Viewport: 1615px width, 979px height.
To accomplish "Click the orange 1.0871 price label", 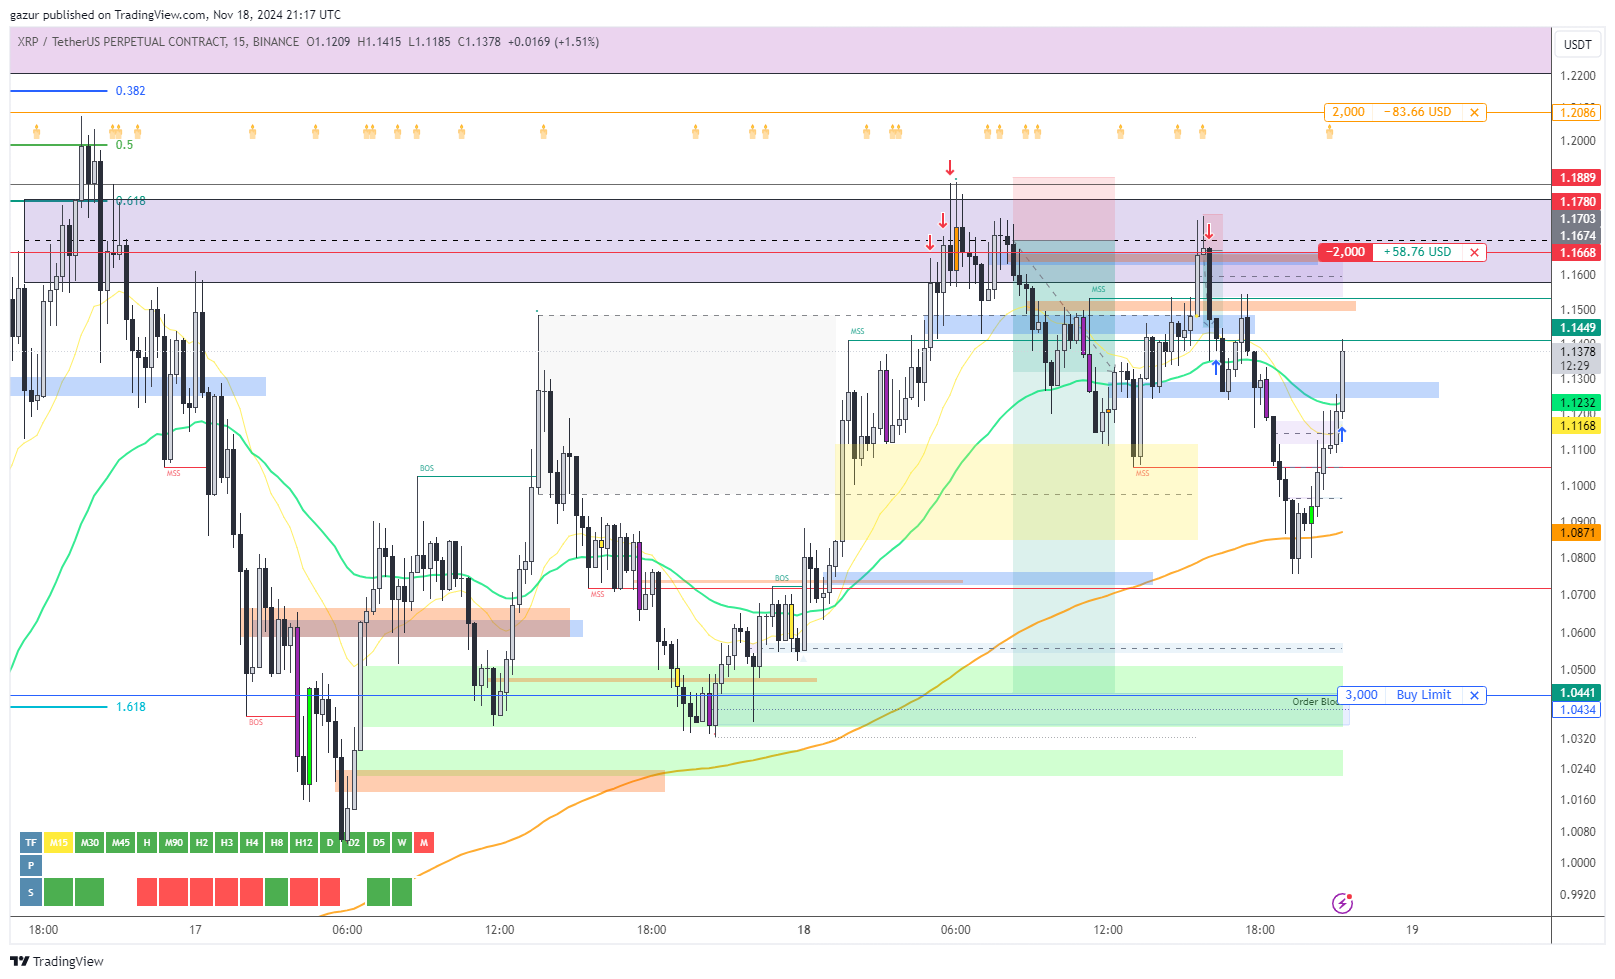I will point(1577,533).
